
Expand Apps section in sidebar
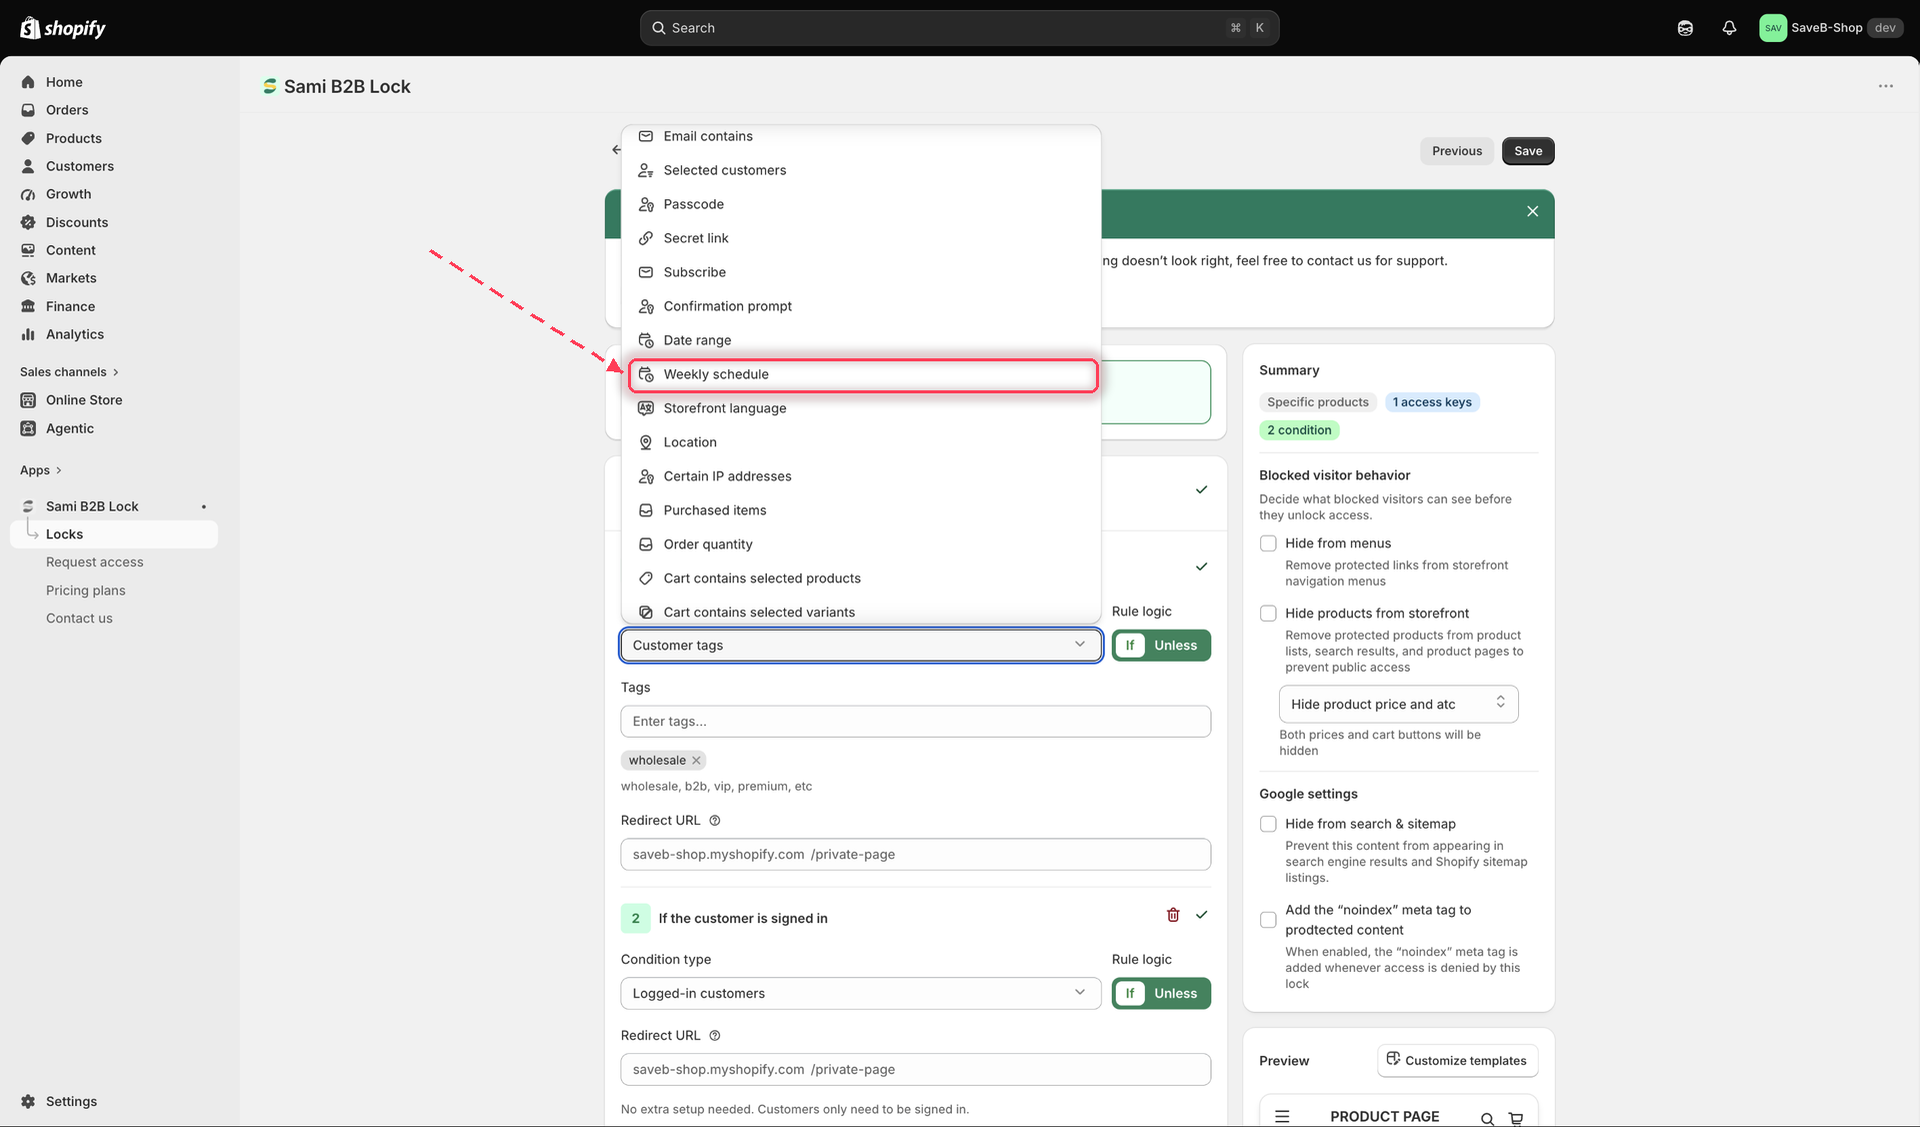pos(41,470)
